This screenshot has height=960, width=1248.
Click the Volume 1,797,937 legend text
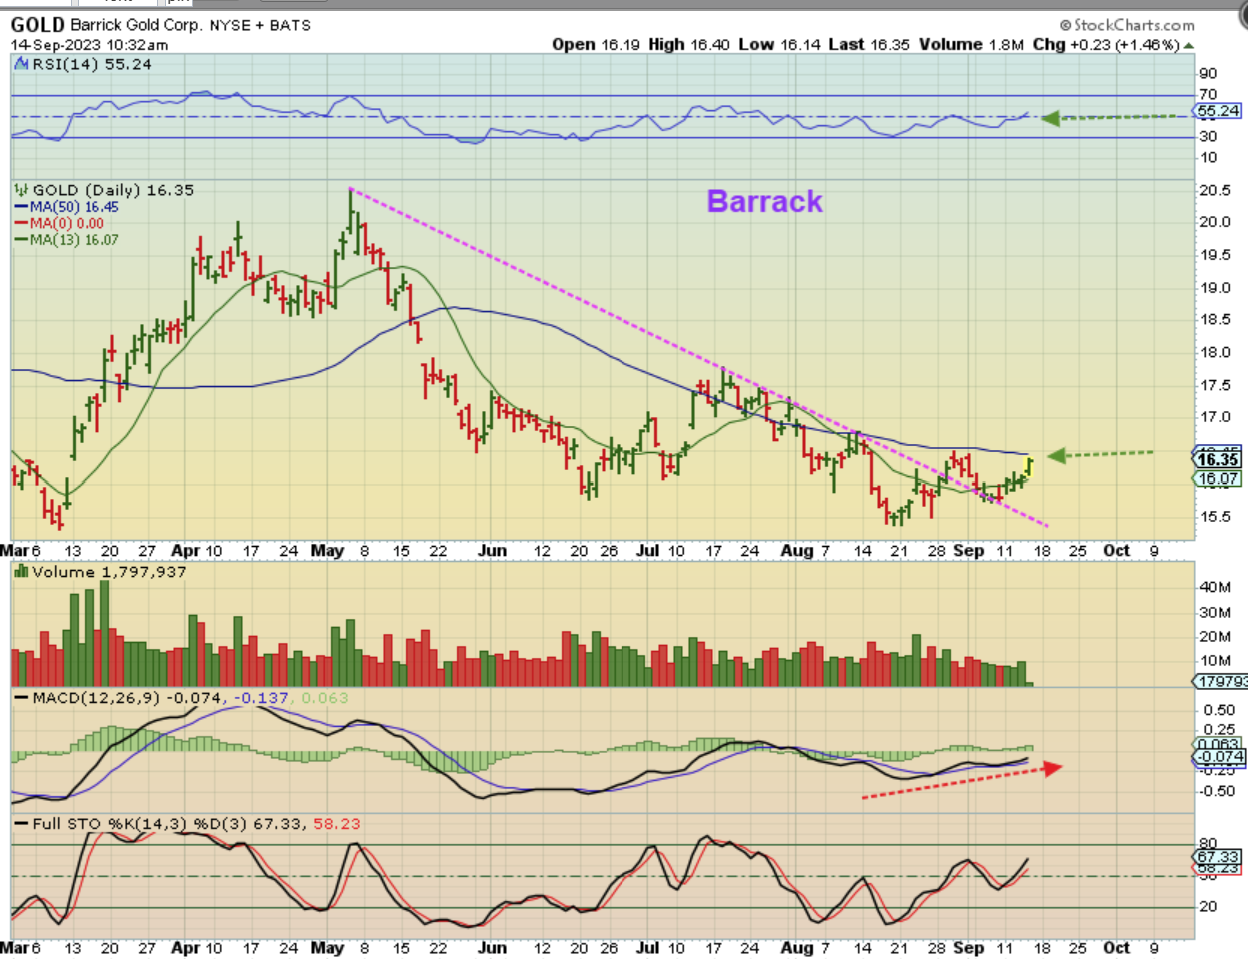pyautogui.click(x=109, y=572)
